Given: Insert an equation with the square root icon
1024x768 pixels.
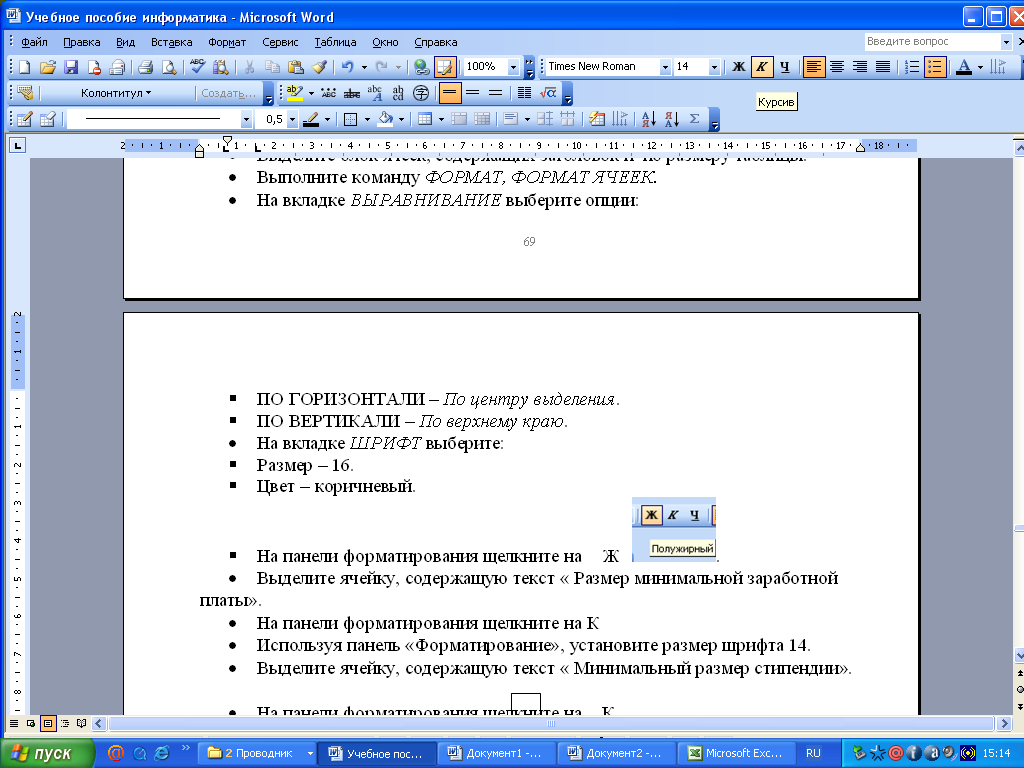Looking at the screenshot, I should tap(548, 93).
